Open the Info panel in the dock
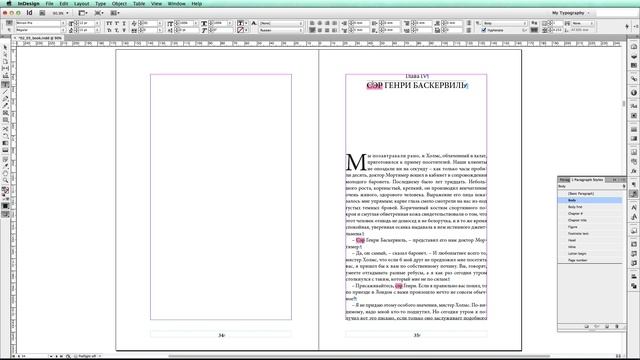The width and height of the screenshot is (640, 360). pos(634,93)
